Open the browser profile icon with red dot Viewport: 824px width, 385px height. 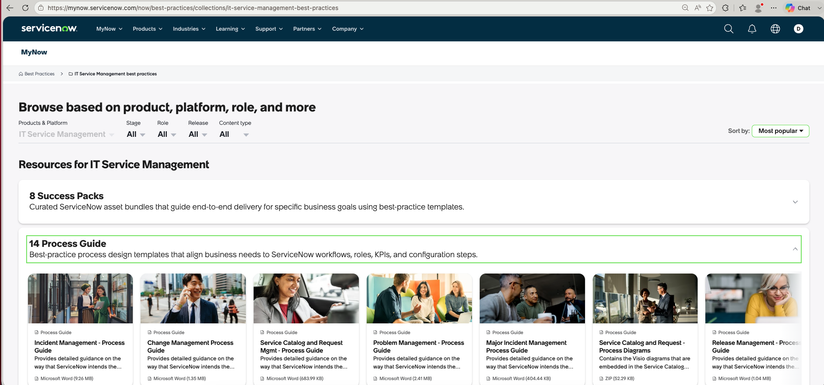click(758, 8)
